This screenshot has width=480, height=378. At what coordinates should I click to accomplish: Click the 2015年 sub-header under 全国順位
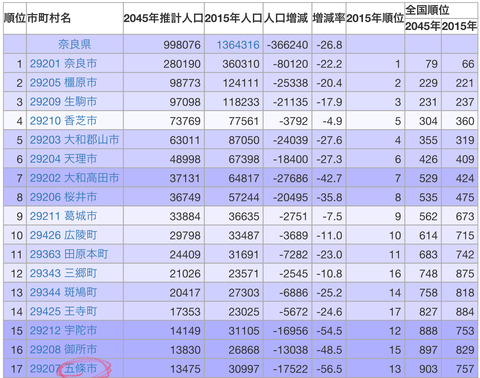(459, 26)
